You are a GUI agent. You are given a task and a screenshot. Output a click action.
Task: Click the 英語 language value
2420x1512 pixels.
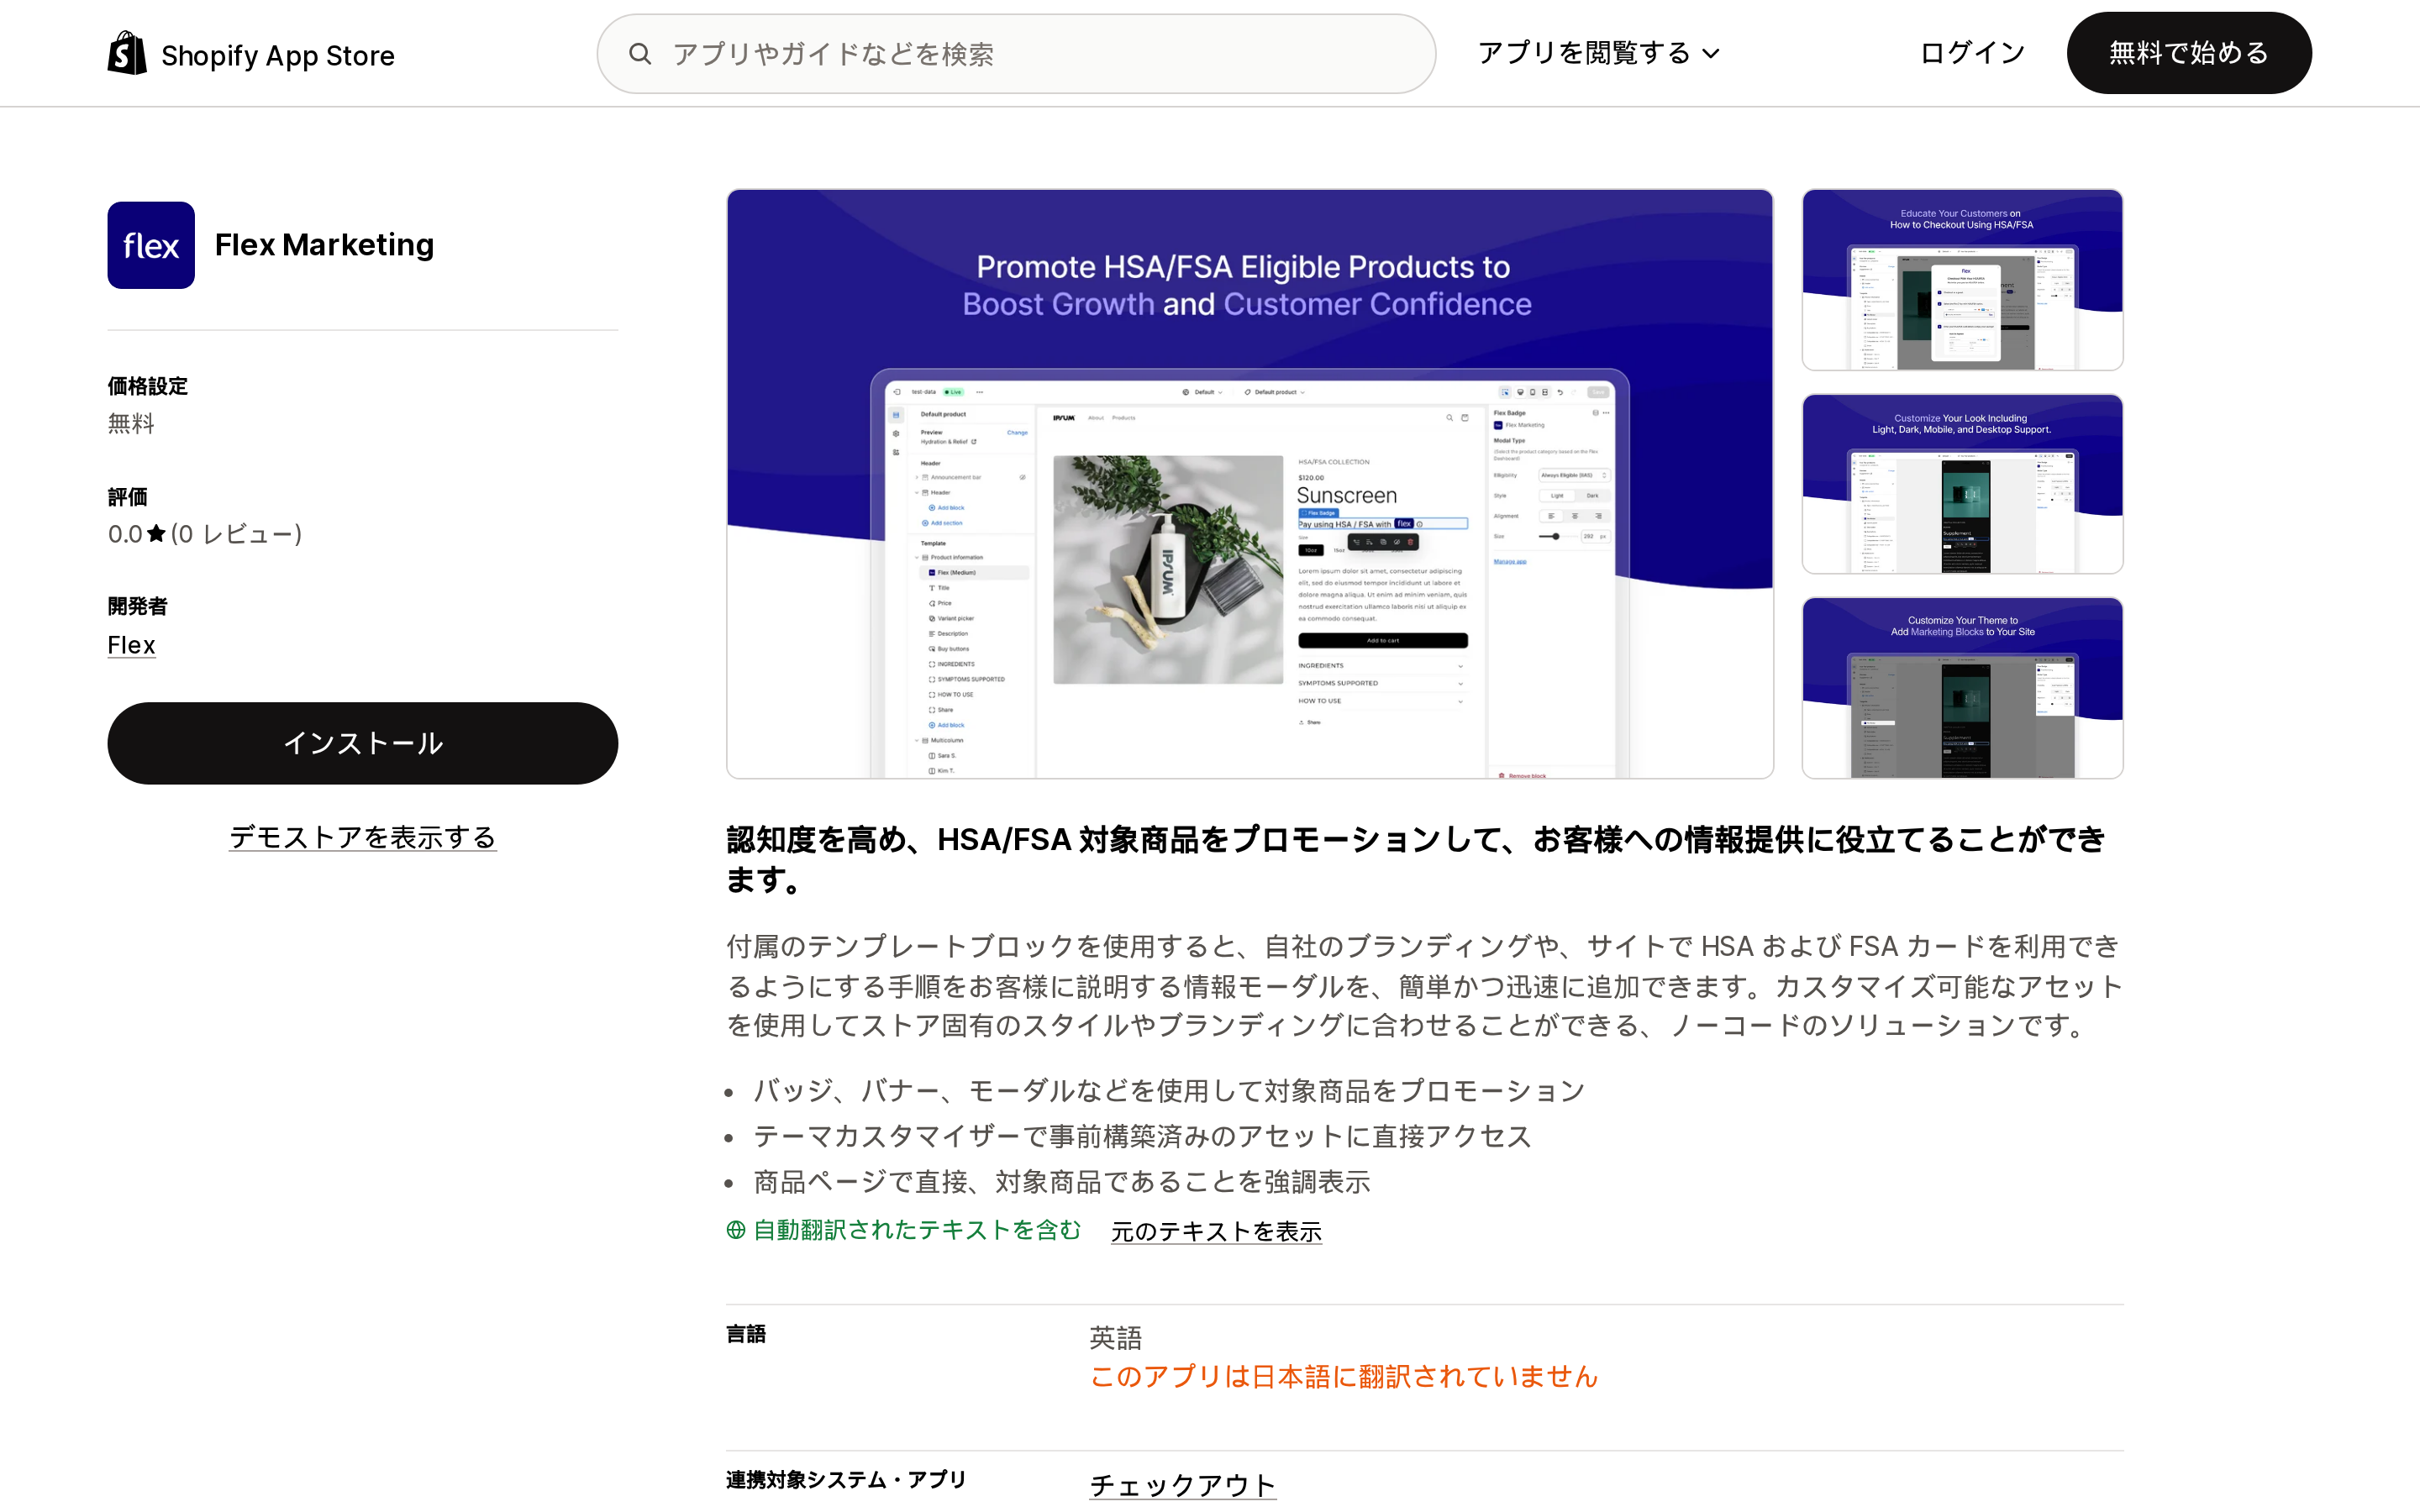(x=1115, y=1337)
